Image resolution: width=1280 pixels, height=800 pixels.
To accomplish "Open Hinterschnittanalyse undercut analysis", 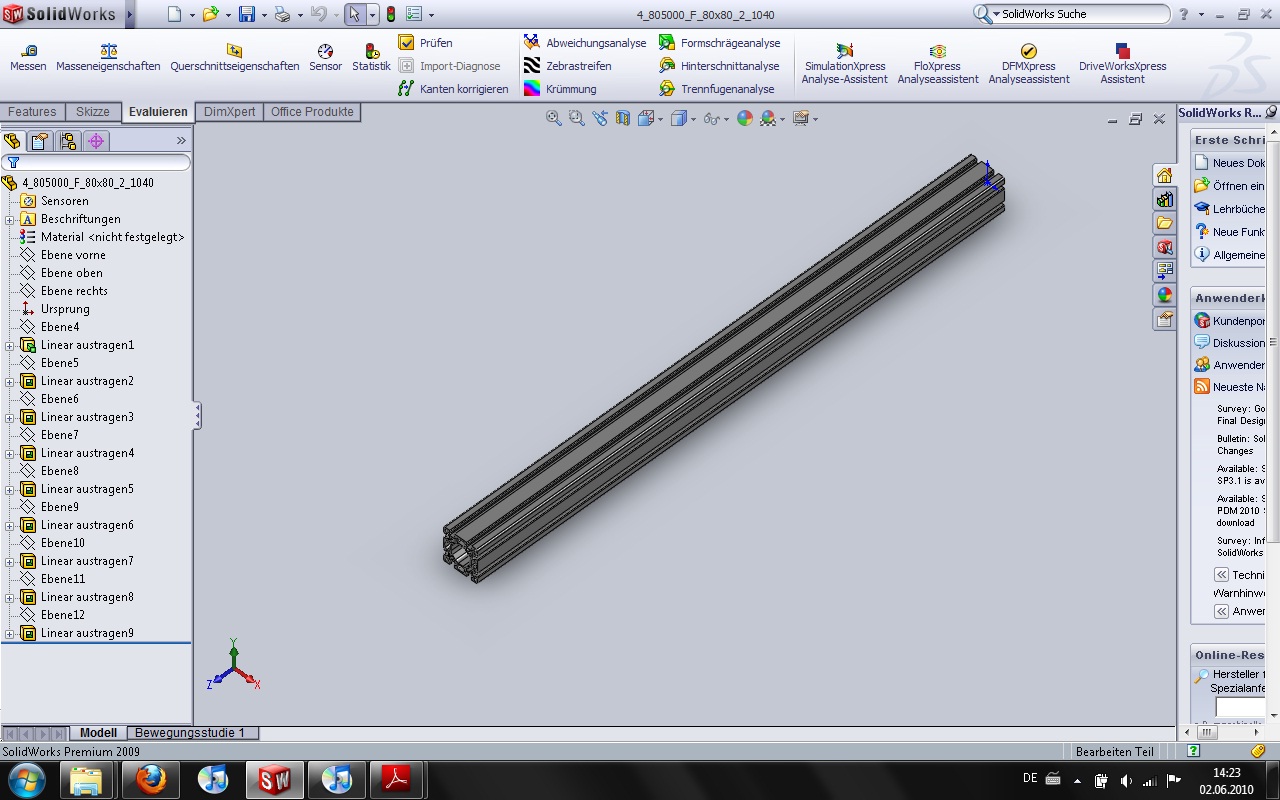I will pyautogui.click(x=719, y=66).
